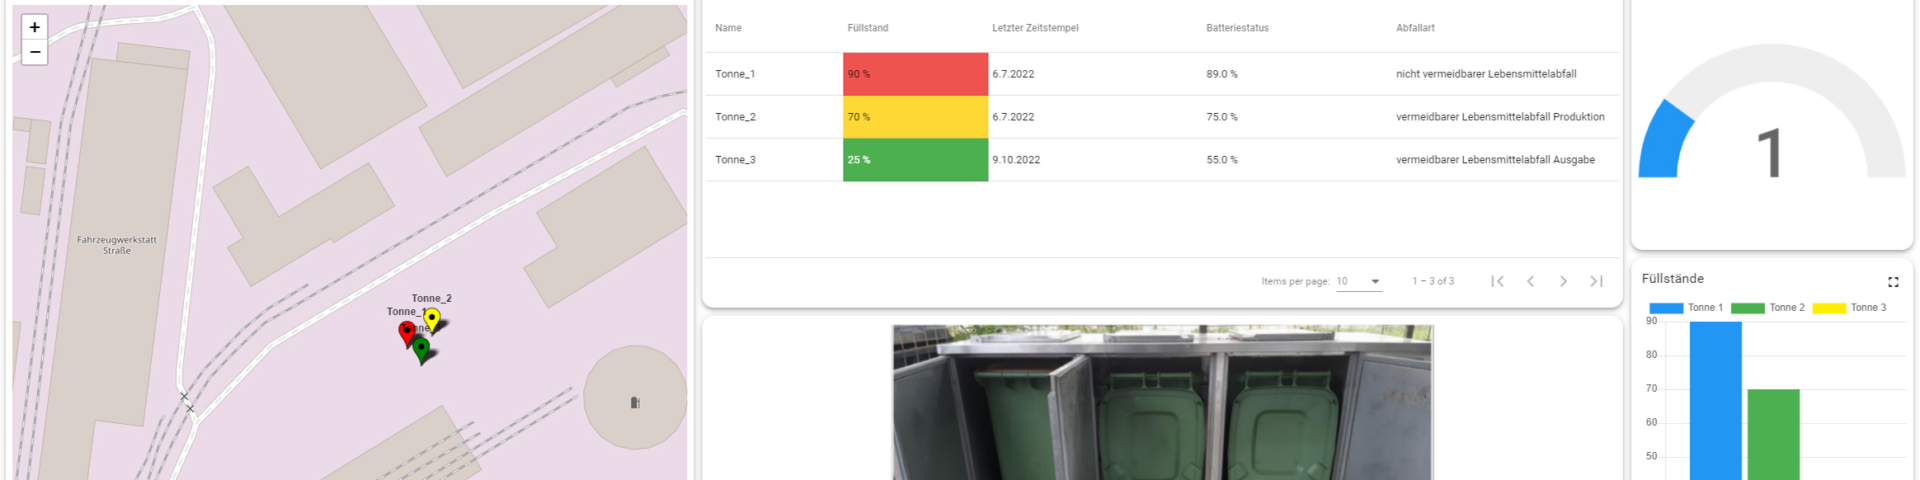The height and width of the screenshot is (480, 1920).
Task: Click the red 90 % fill level cell
Action: [x=915, y=74]
